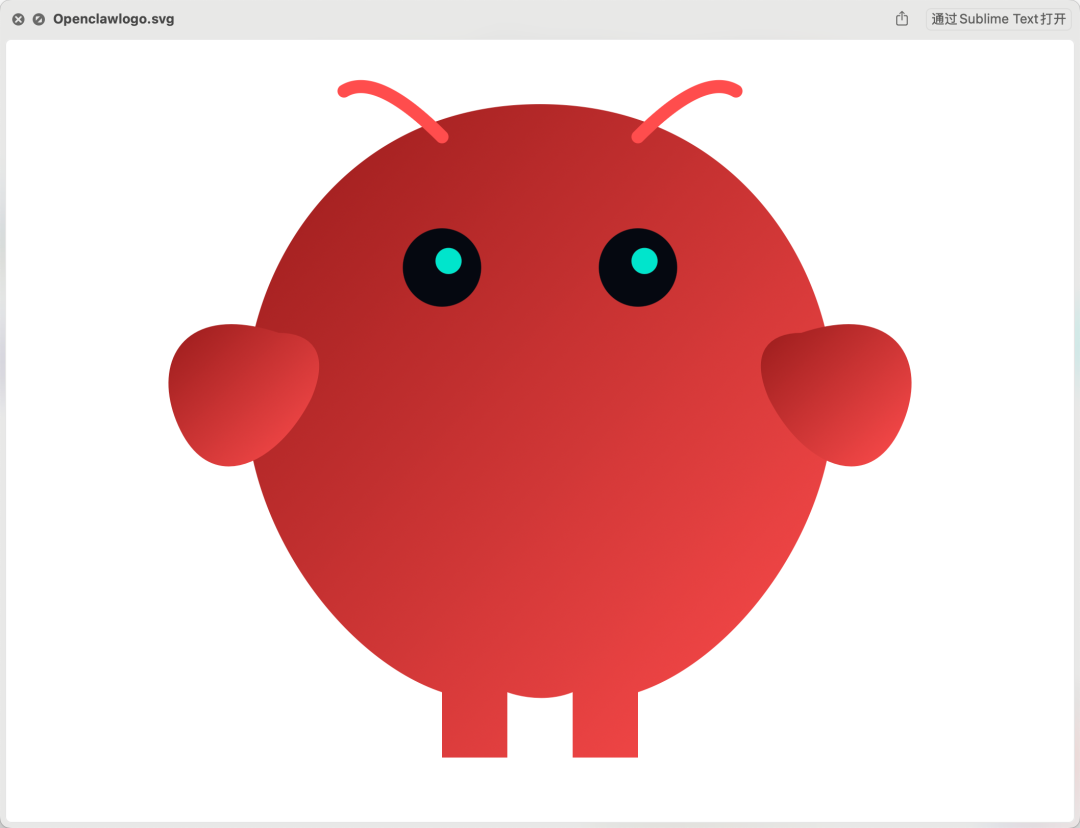Screen dimensions: 1080x828
Task: Close the Quick Look preview window
Action: click(19, 19)
